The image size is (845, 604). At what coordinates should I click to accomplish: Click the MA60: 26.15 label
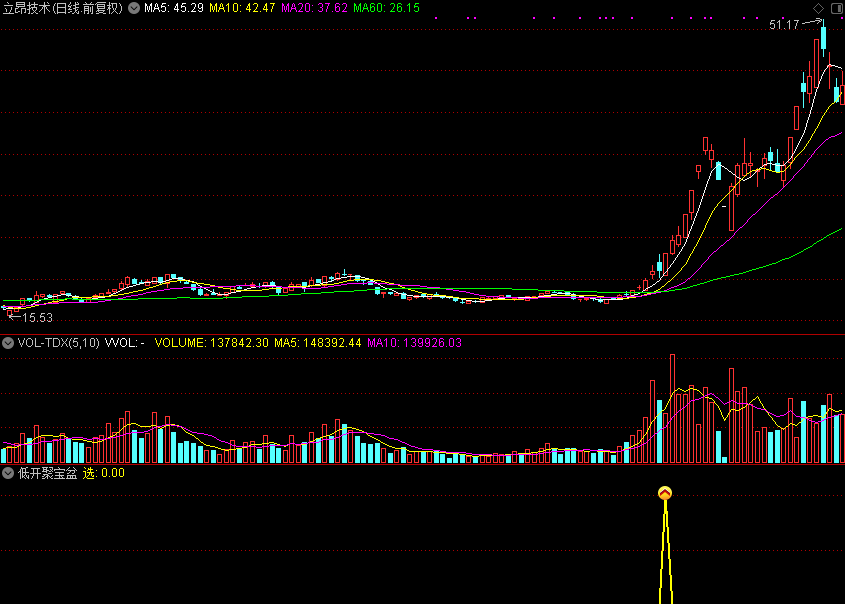(386, 8)
